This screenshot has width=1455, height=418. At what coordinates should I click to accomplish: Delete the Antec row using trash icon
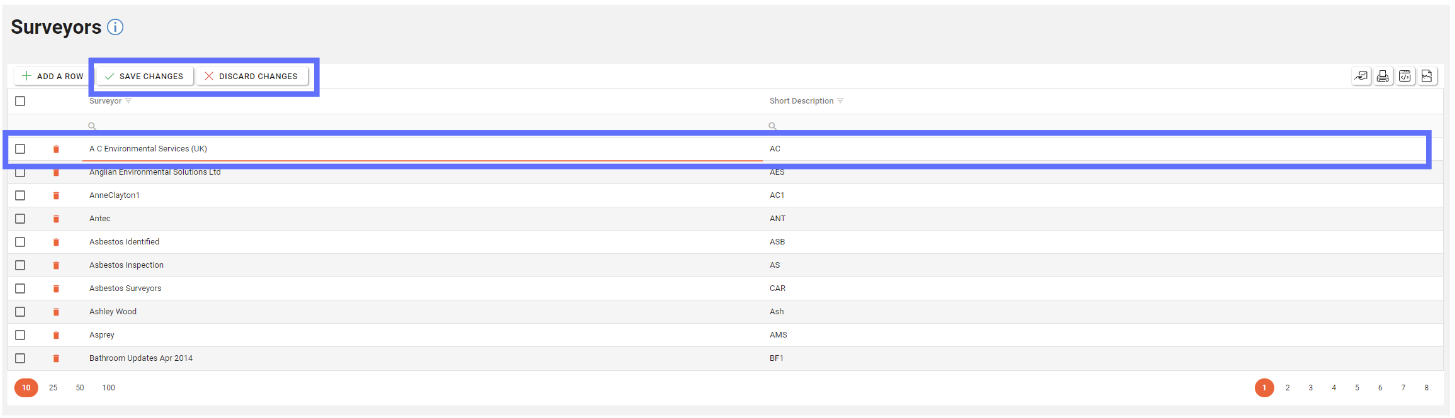click(56, 219)
